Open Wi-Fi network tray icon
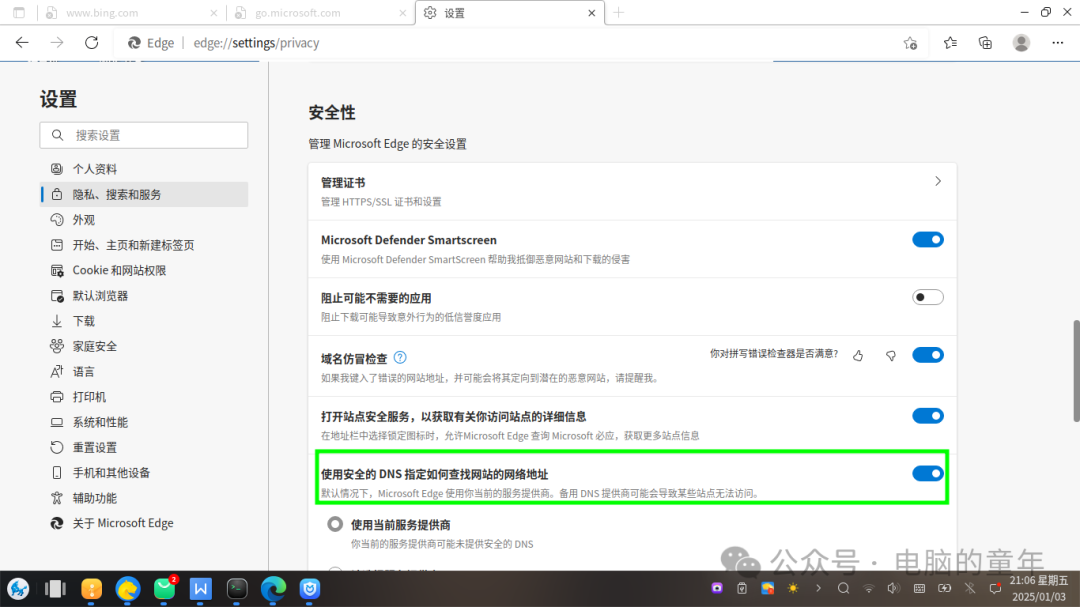 coord(869,588)
